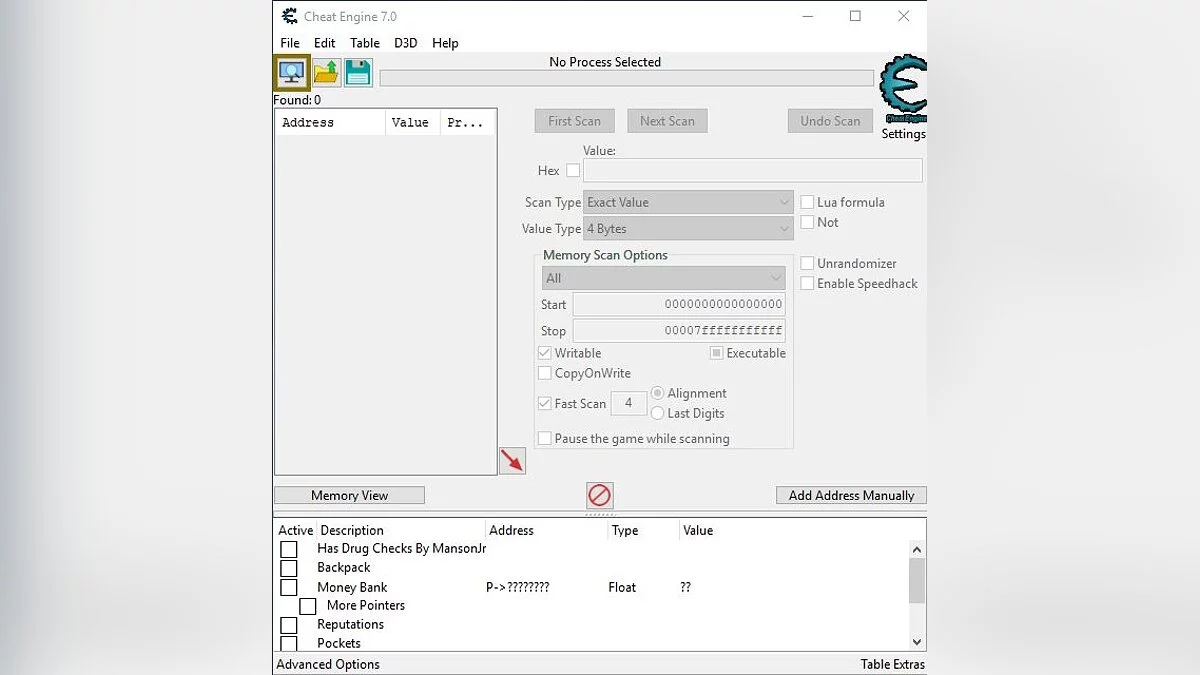The image size is (1200, 675).
Task: Enable Speedhack
Action: pyautogui.click(x=808, y=283)
